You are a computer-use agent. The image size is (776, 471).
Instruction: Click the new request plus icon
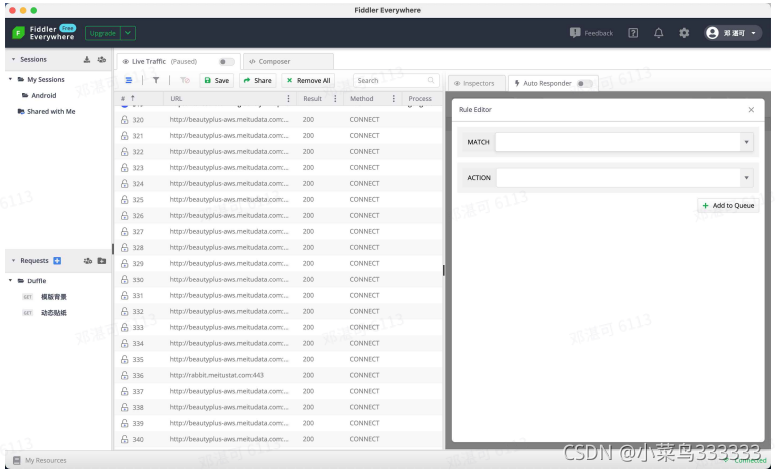[57, 261]
